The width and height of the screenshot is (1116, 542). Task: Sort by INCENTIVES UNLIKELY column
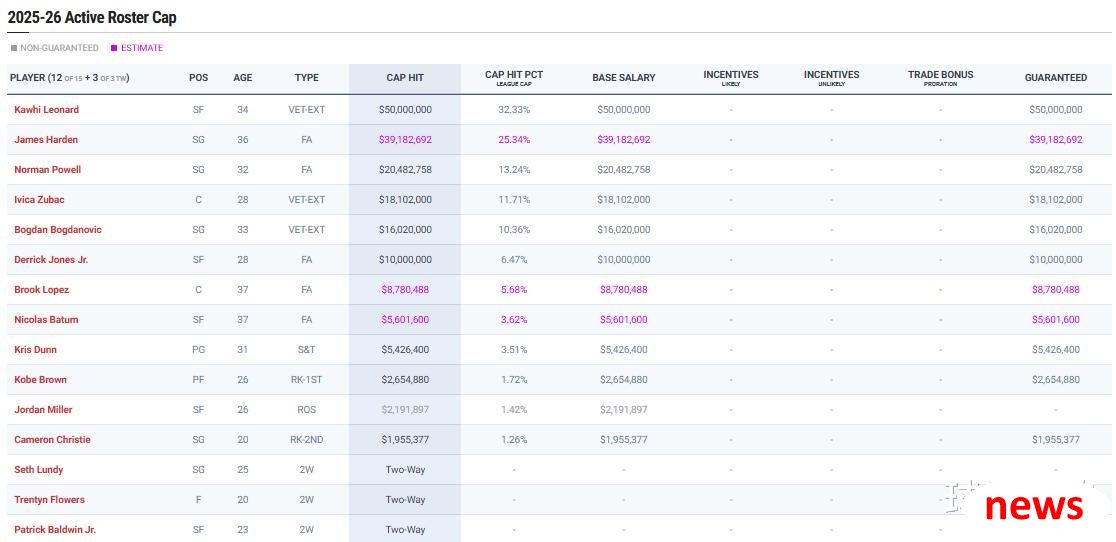tap(831, 78)
